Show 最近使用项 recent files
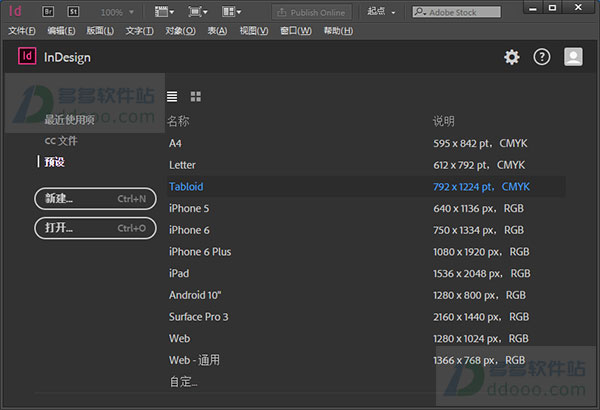 [x=69, y=120]
